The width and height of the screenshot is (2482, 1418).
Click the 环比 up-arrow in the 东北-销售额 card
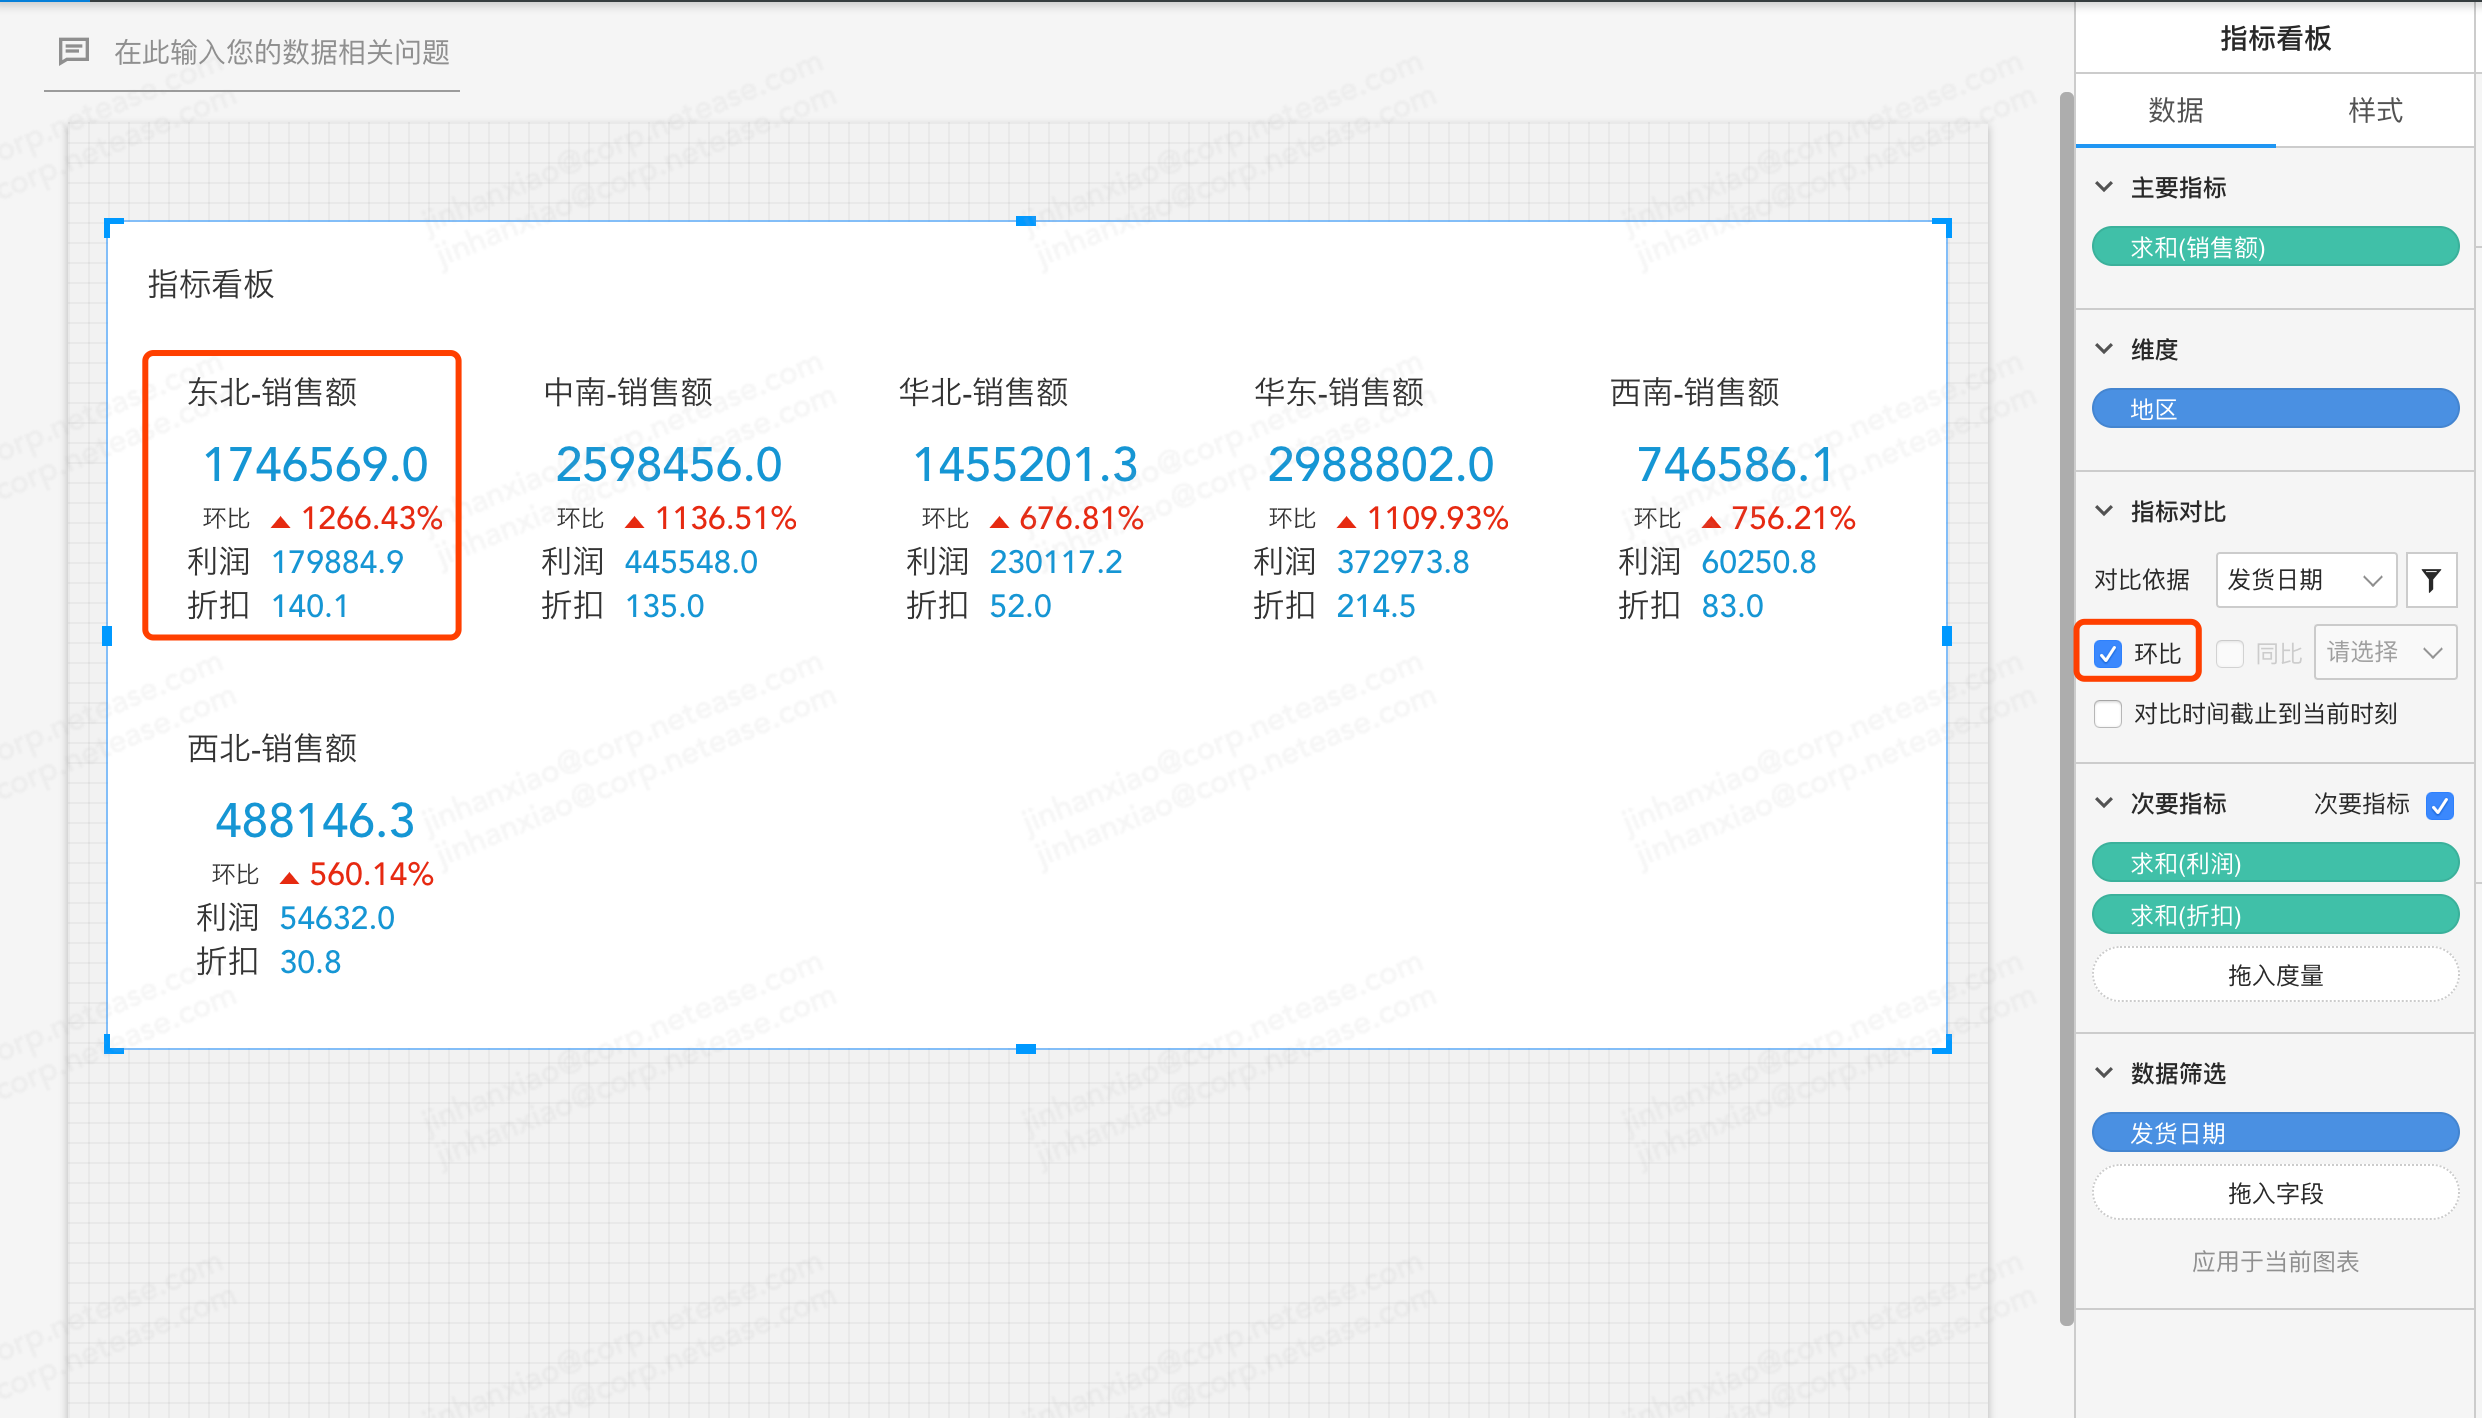[281, 521]
